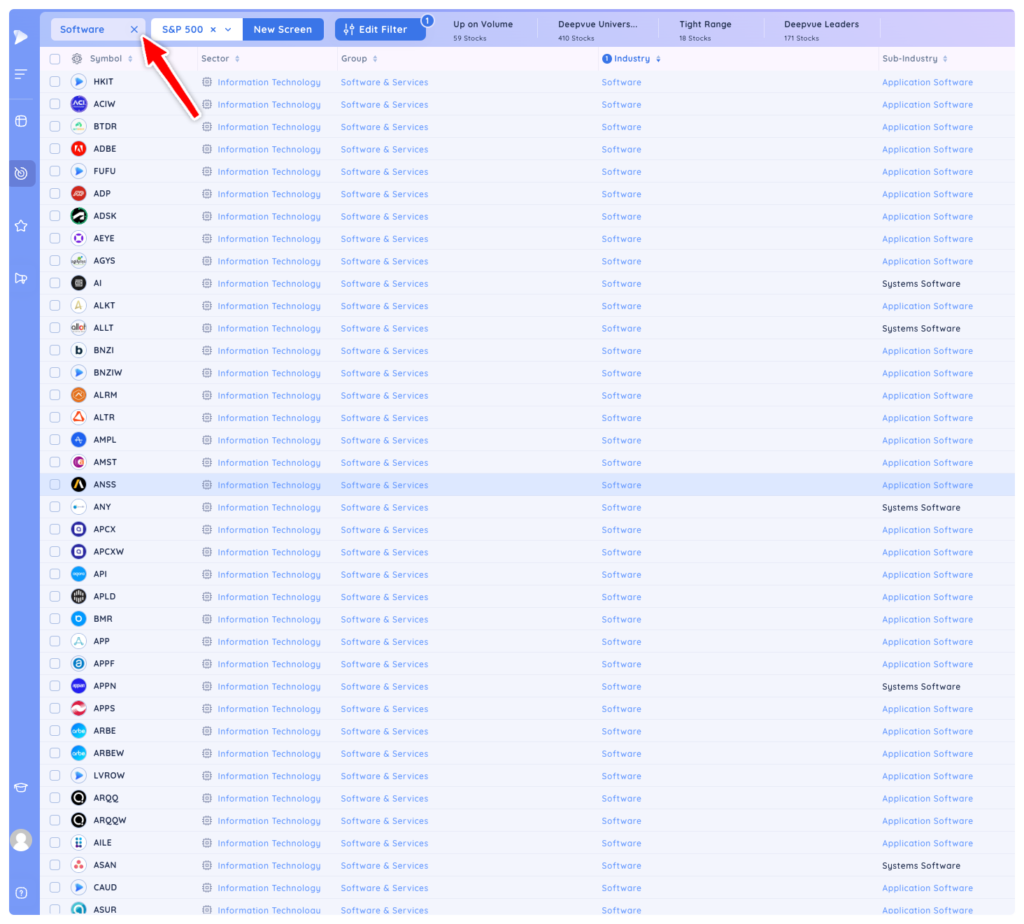Click the ARQQ company logo
Image resolution: width=1024 pixels, height=924 pixels.
pos(78,798)
